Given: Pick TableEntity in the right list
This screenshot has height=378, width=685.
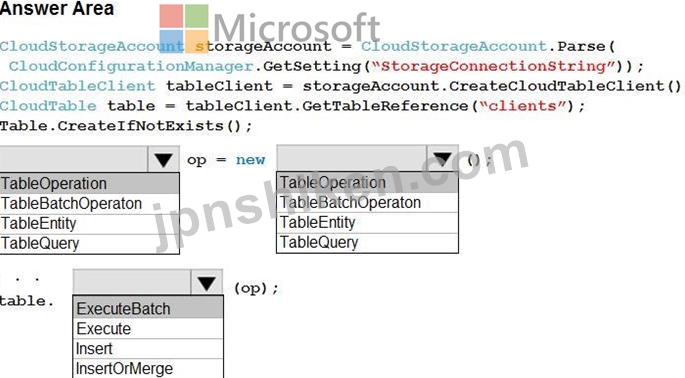Looking at the screenshot, I should [x=367, y=222].
